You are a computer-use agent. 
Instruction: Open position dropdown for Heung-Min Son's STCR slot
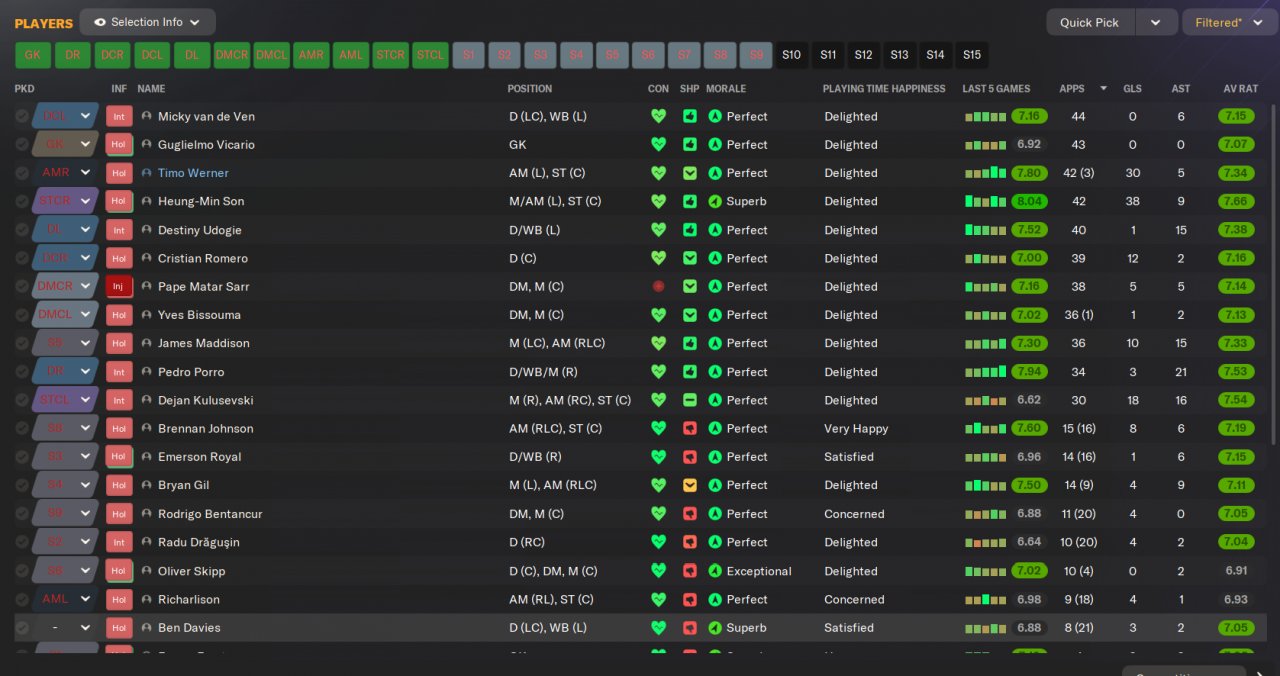[x=86, y=201]
